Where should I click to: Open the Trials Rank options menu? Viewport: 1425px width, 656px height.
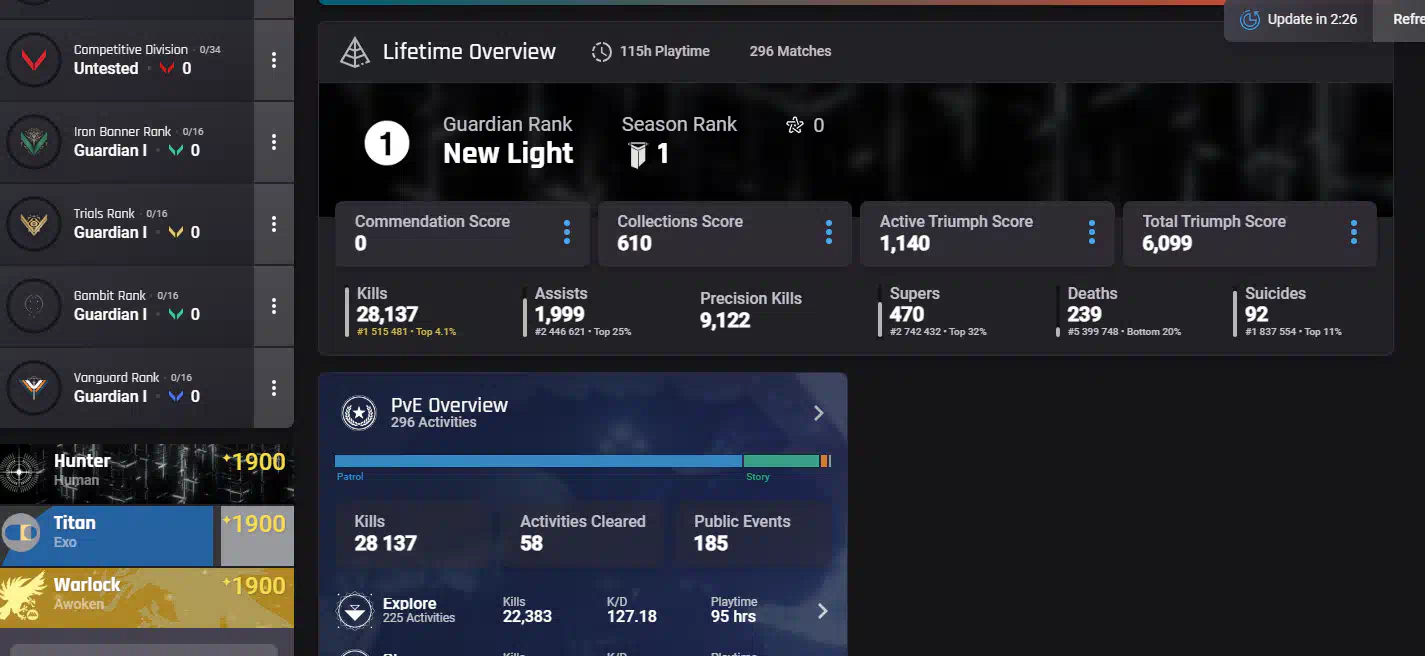(274, 224)
